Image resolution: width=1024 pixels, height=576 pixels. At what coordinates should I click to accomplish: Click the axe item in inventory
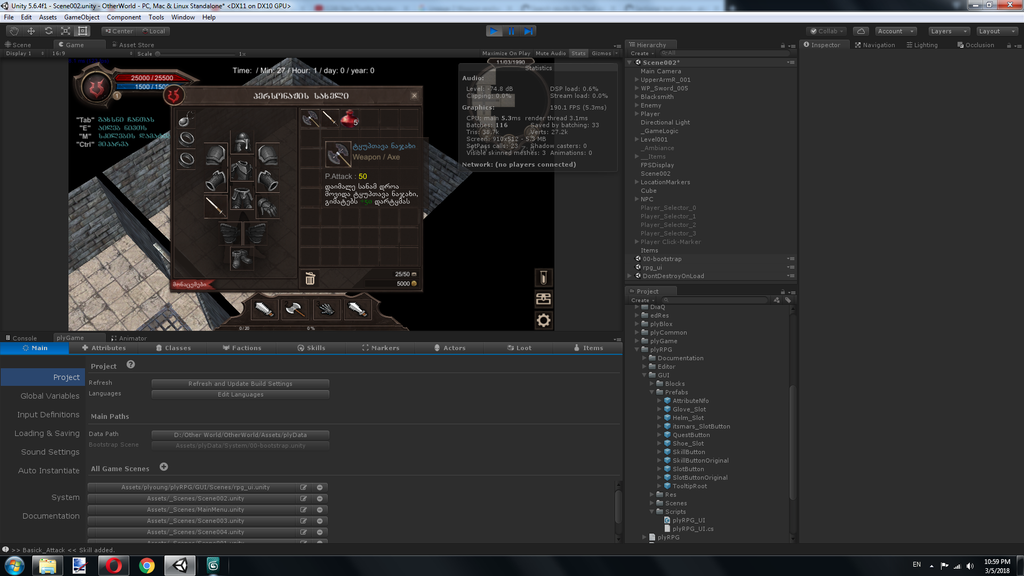coord(310,118)
